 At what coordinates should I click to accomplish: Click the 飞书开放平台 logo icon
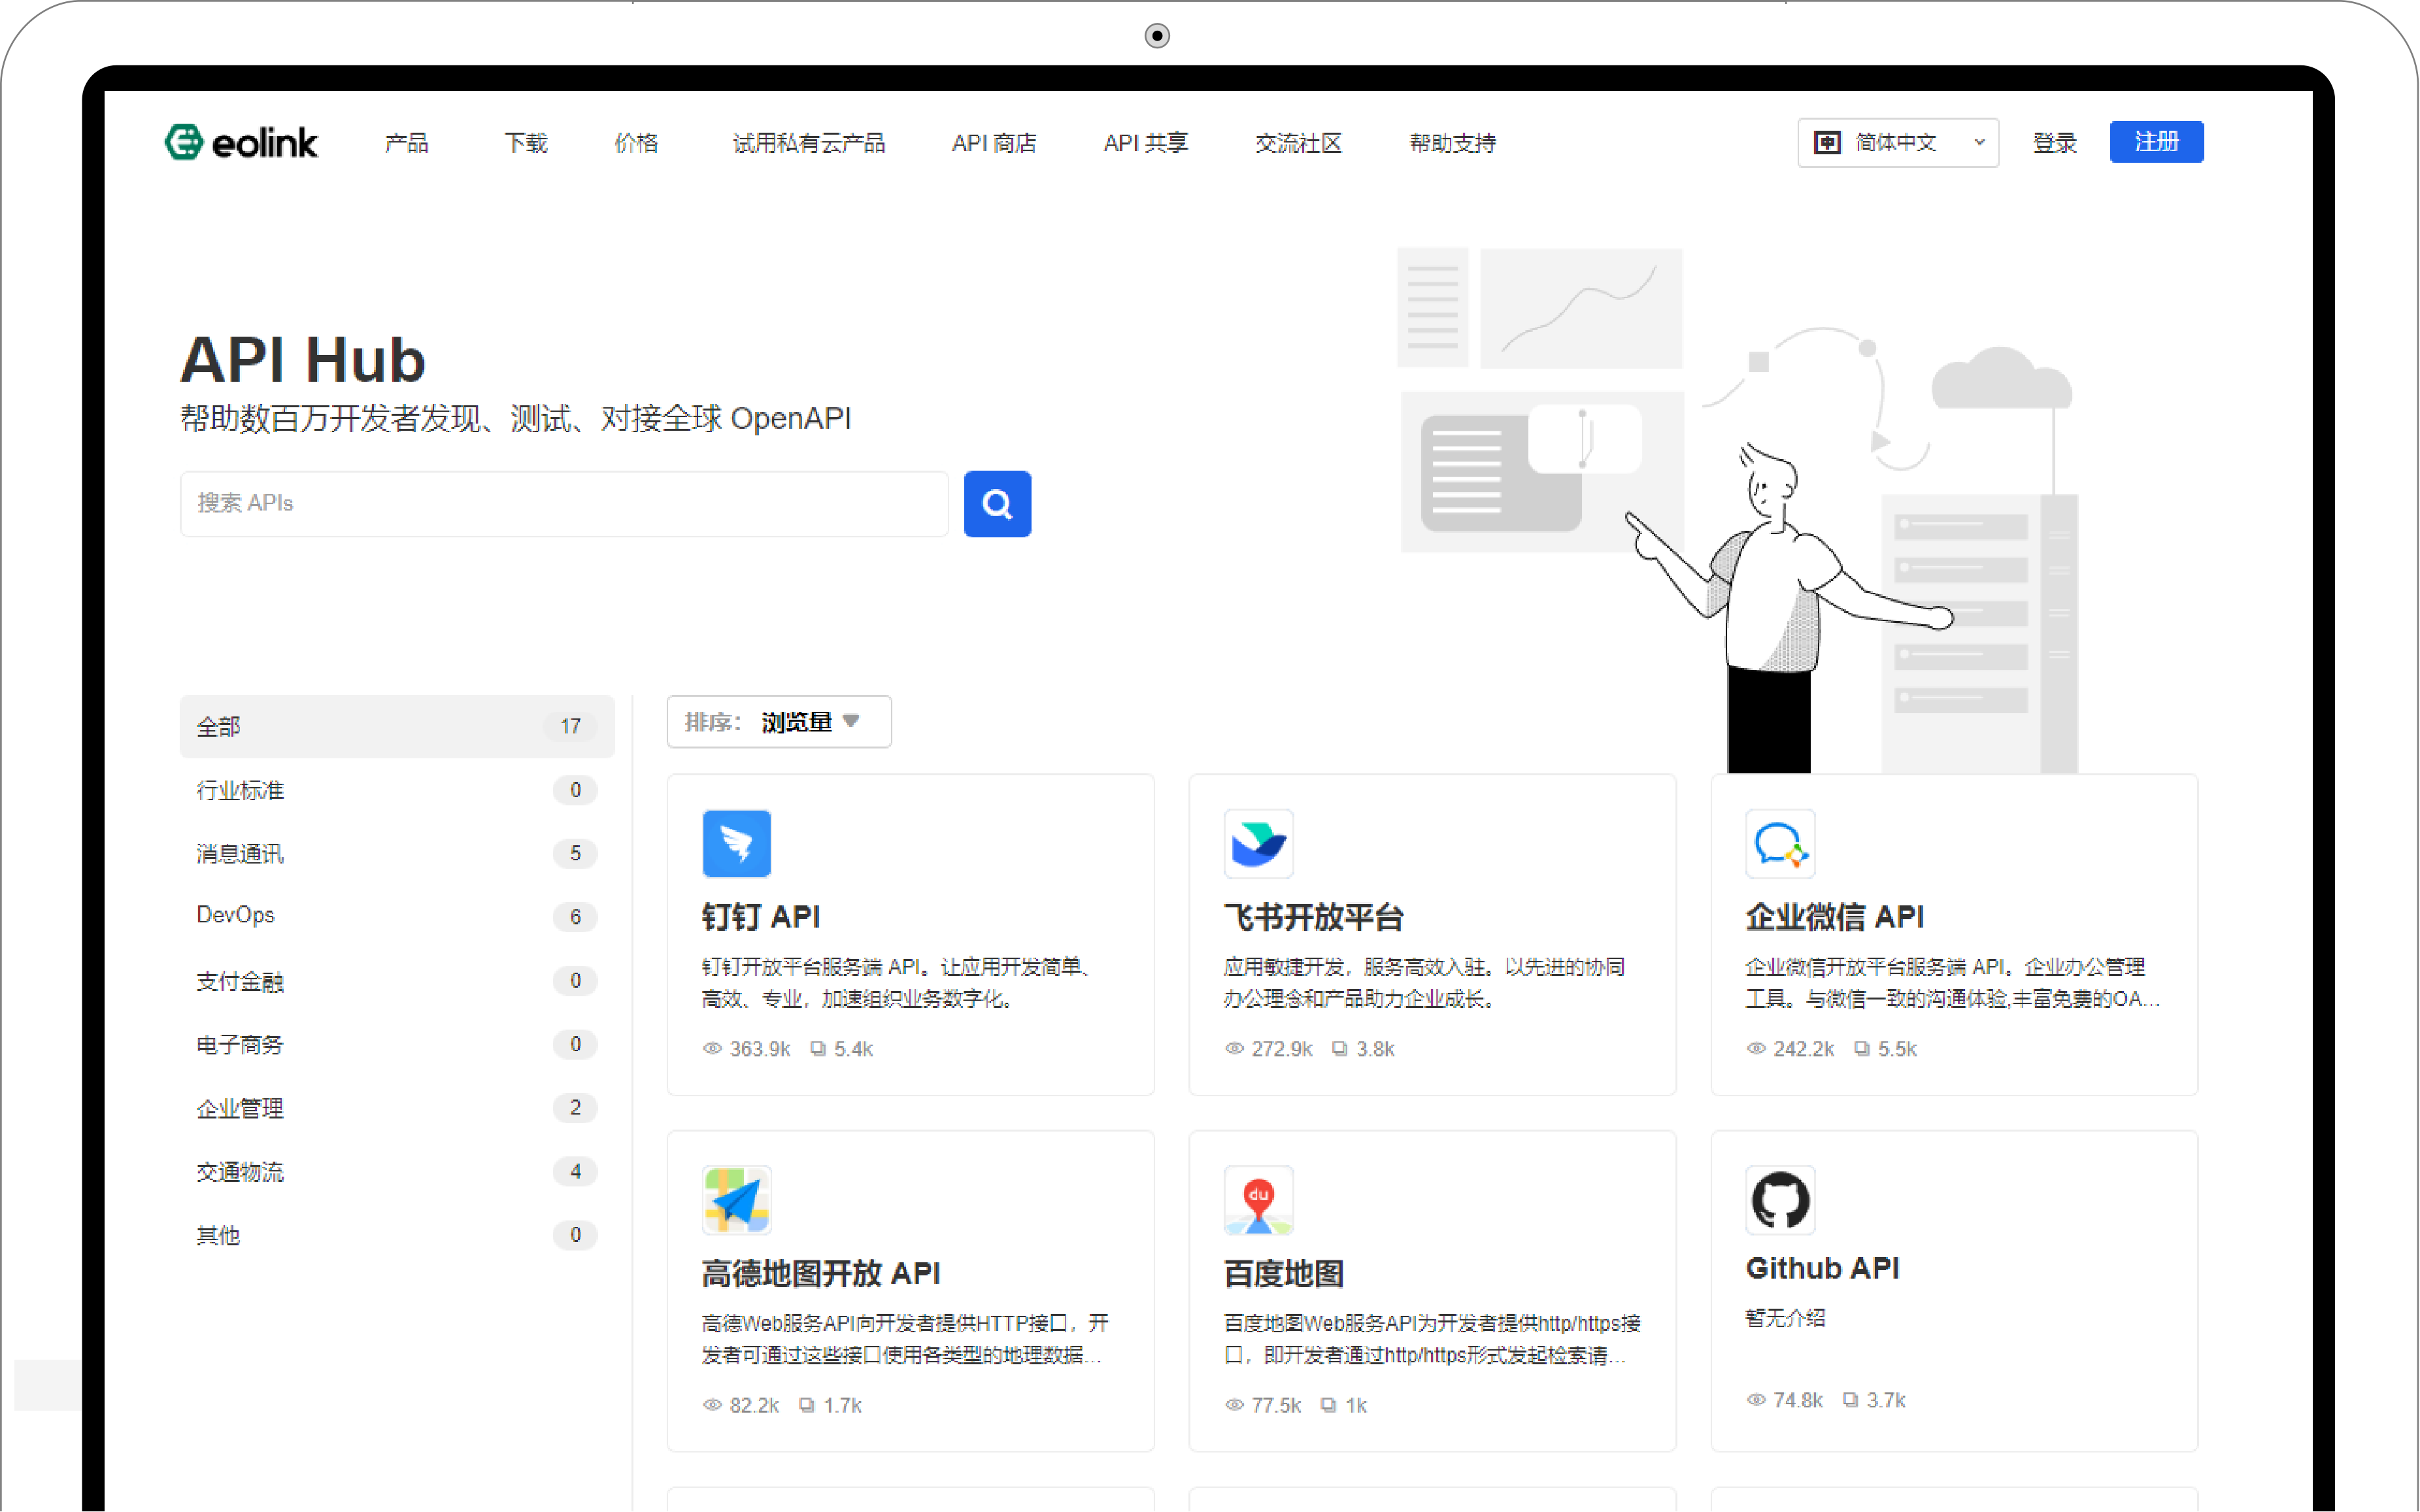coord(1258,843)
